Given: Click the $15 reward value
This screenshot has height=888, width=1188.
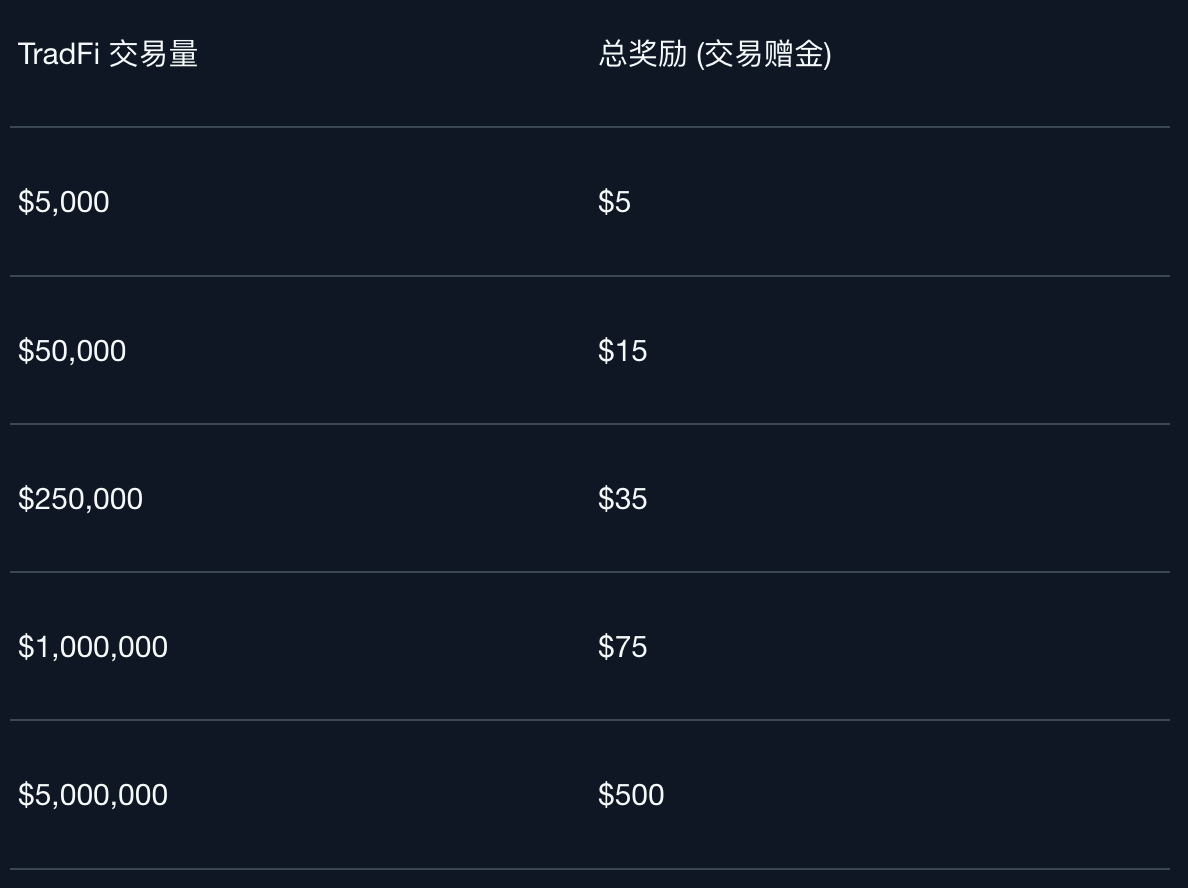Looking at the screenshot, I should tap(622, 351).
